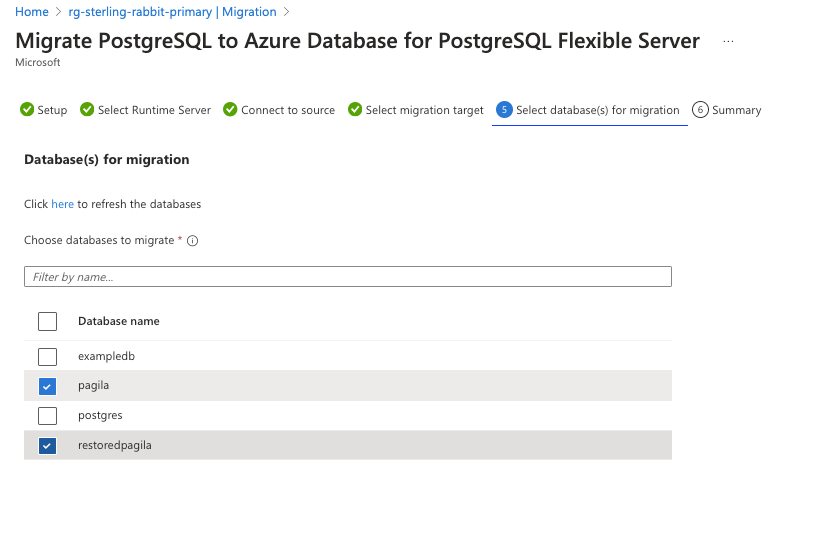Viewport: 817px width, 533px height.
Task: Uncheck the pagila database checkbox
Action: click(47, 386)
